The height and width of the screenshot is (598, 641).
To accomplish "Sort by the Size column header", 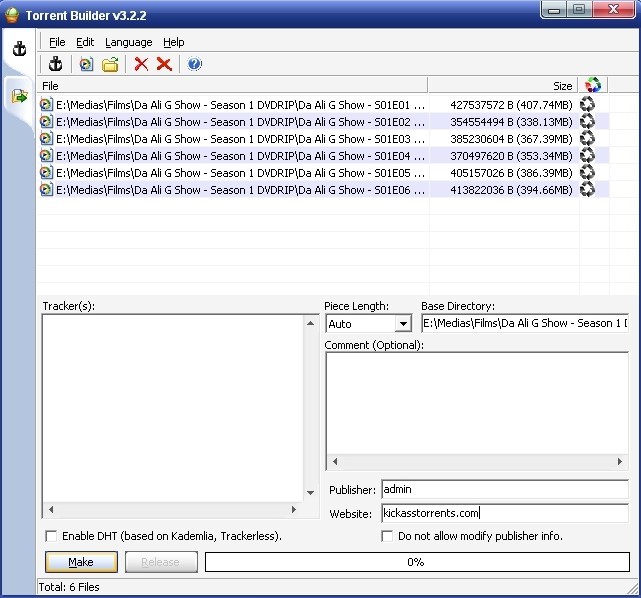I will tap(503, 86).
